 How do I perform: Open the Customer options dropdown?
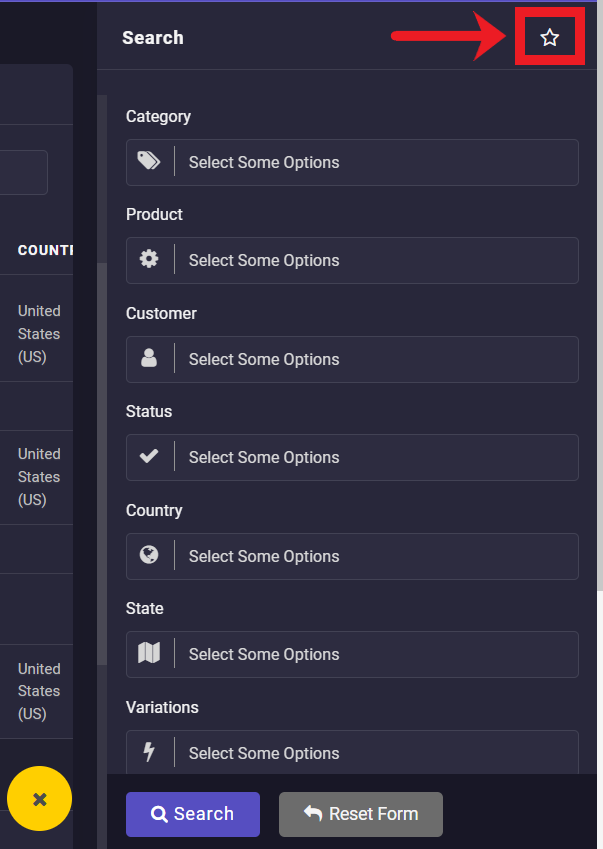375,359
